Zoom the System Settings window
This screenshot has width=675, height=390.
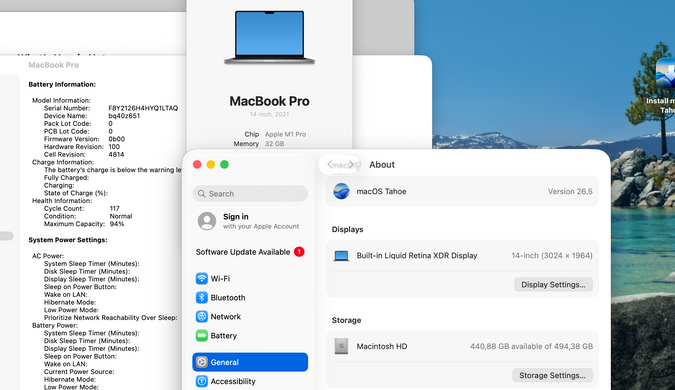[224, 164]
